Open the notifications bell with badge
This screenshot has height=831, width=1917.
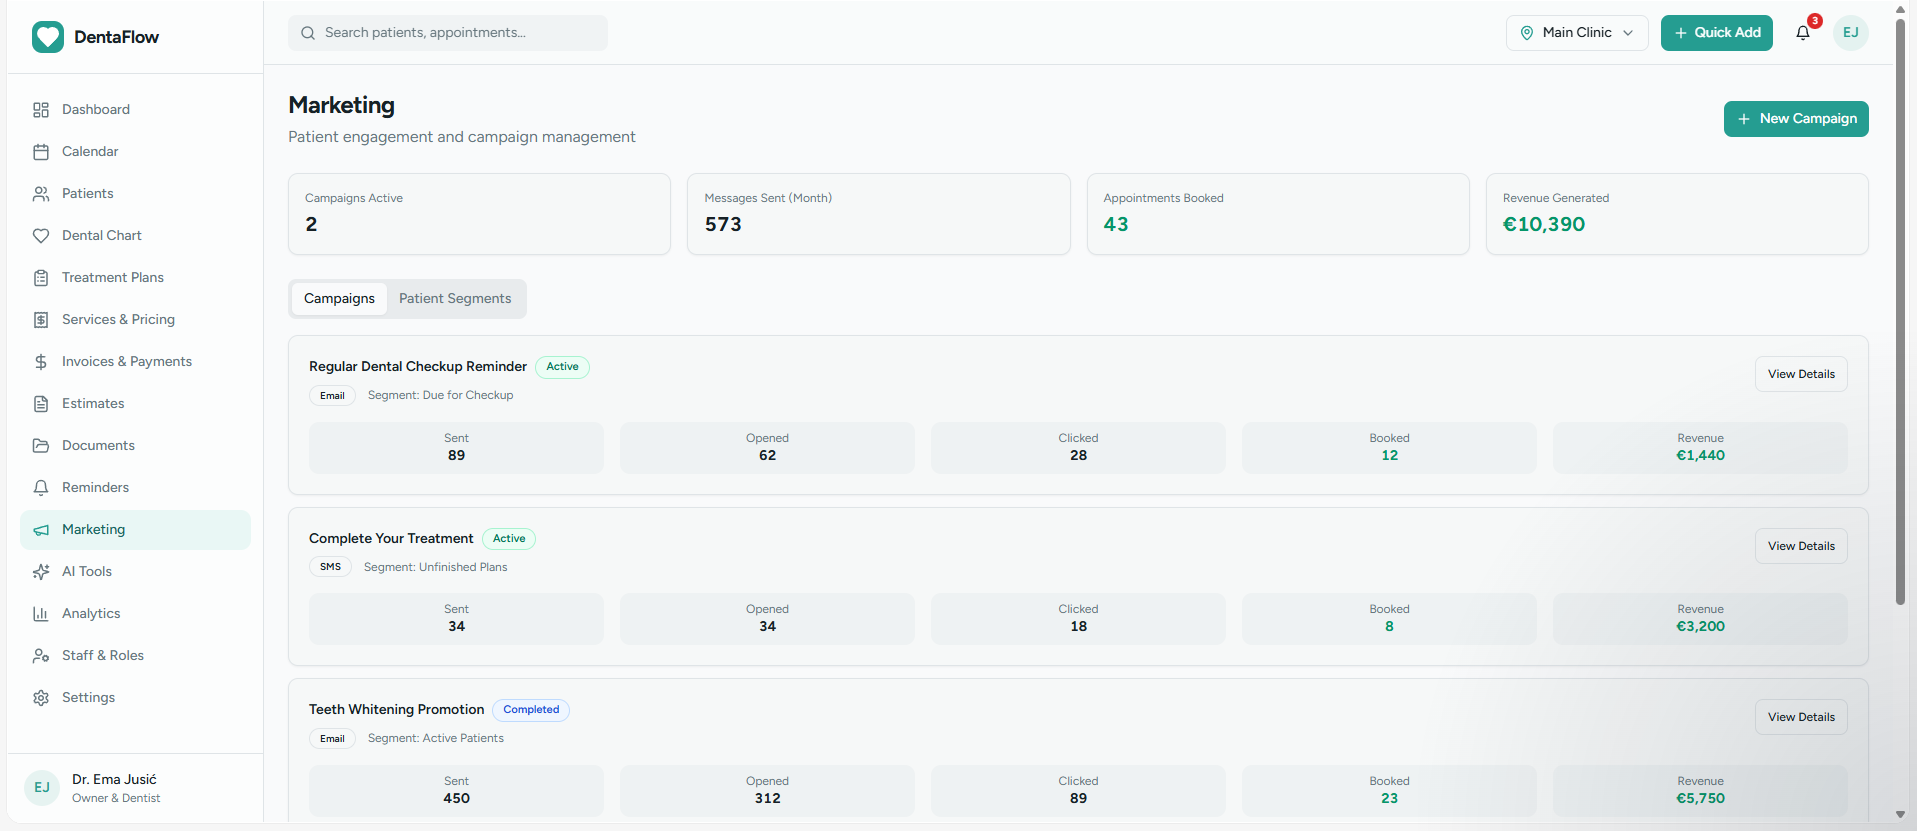pos(1803,33)
